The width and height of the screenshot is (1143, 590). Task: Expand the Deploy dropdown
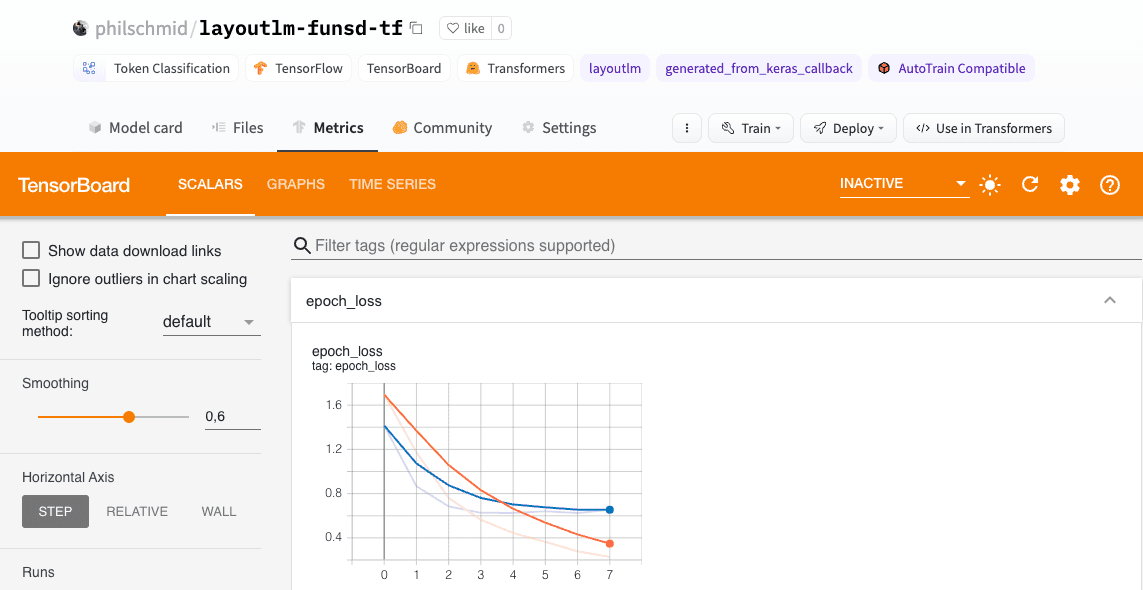point(848,128)
